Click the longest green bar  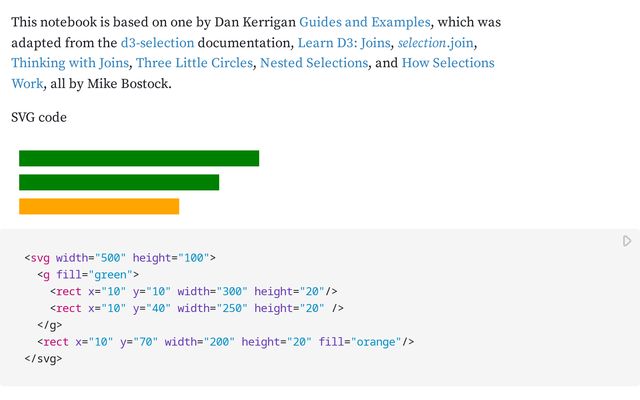tap(139, 158)
